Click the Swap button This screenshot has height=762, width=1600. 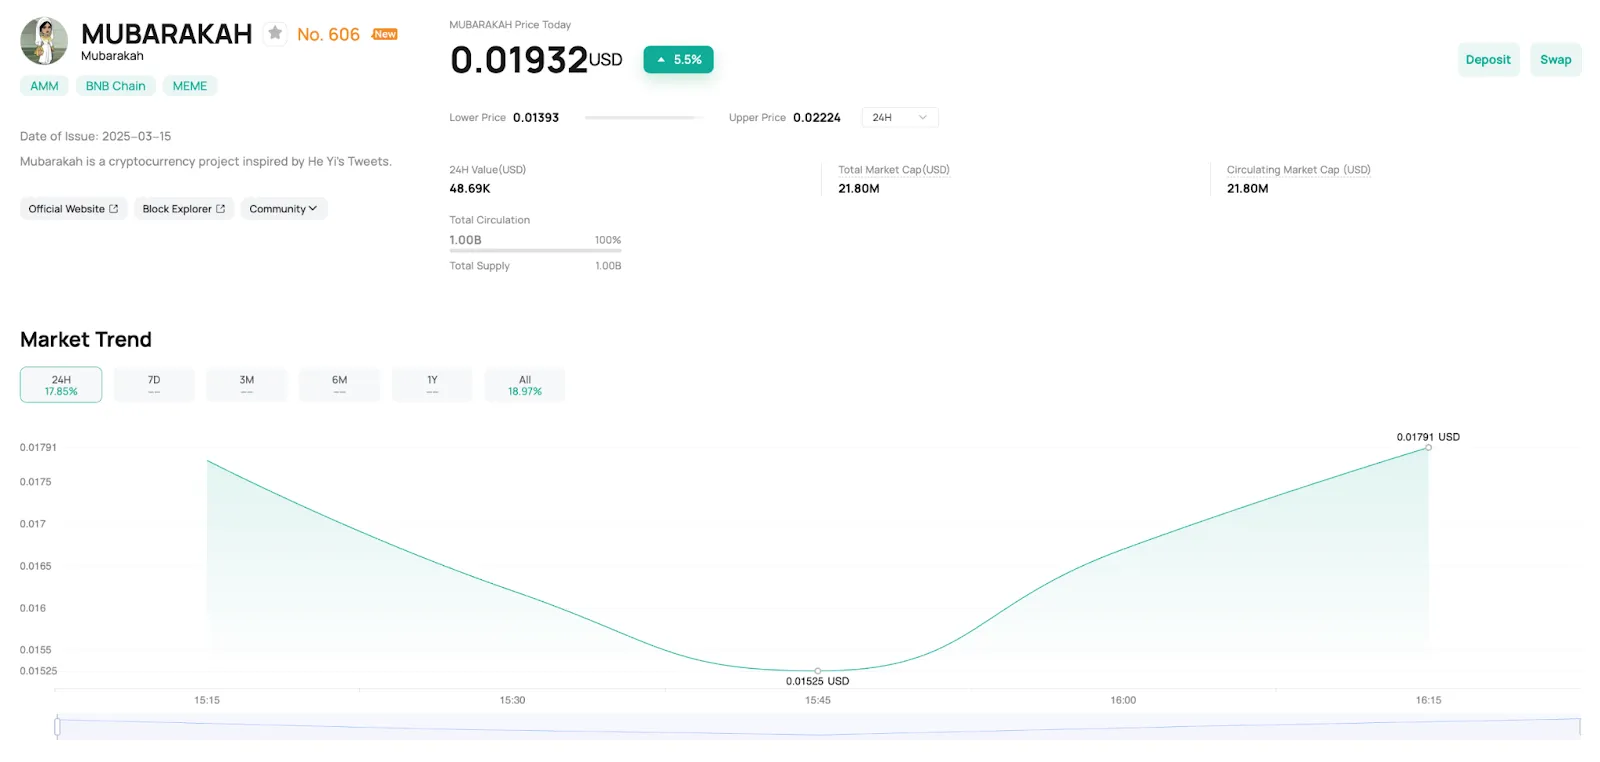[x=1556, y=60]
